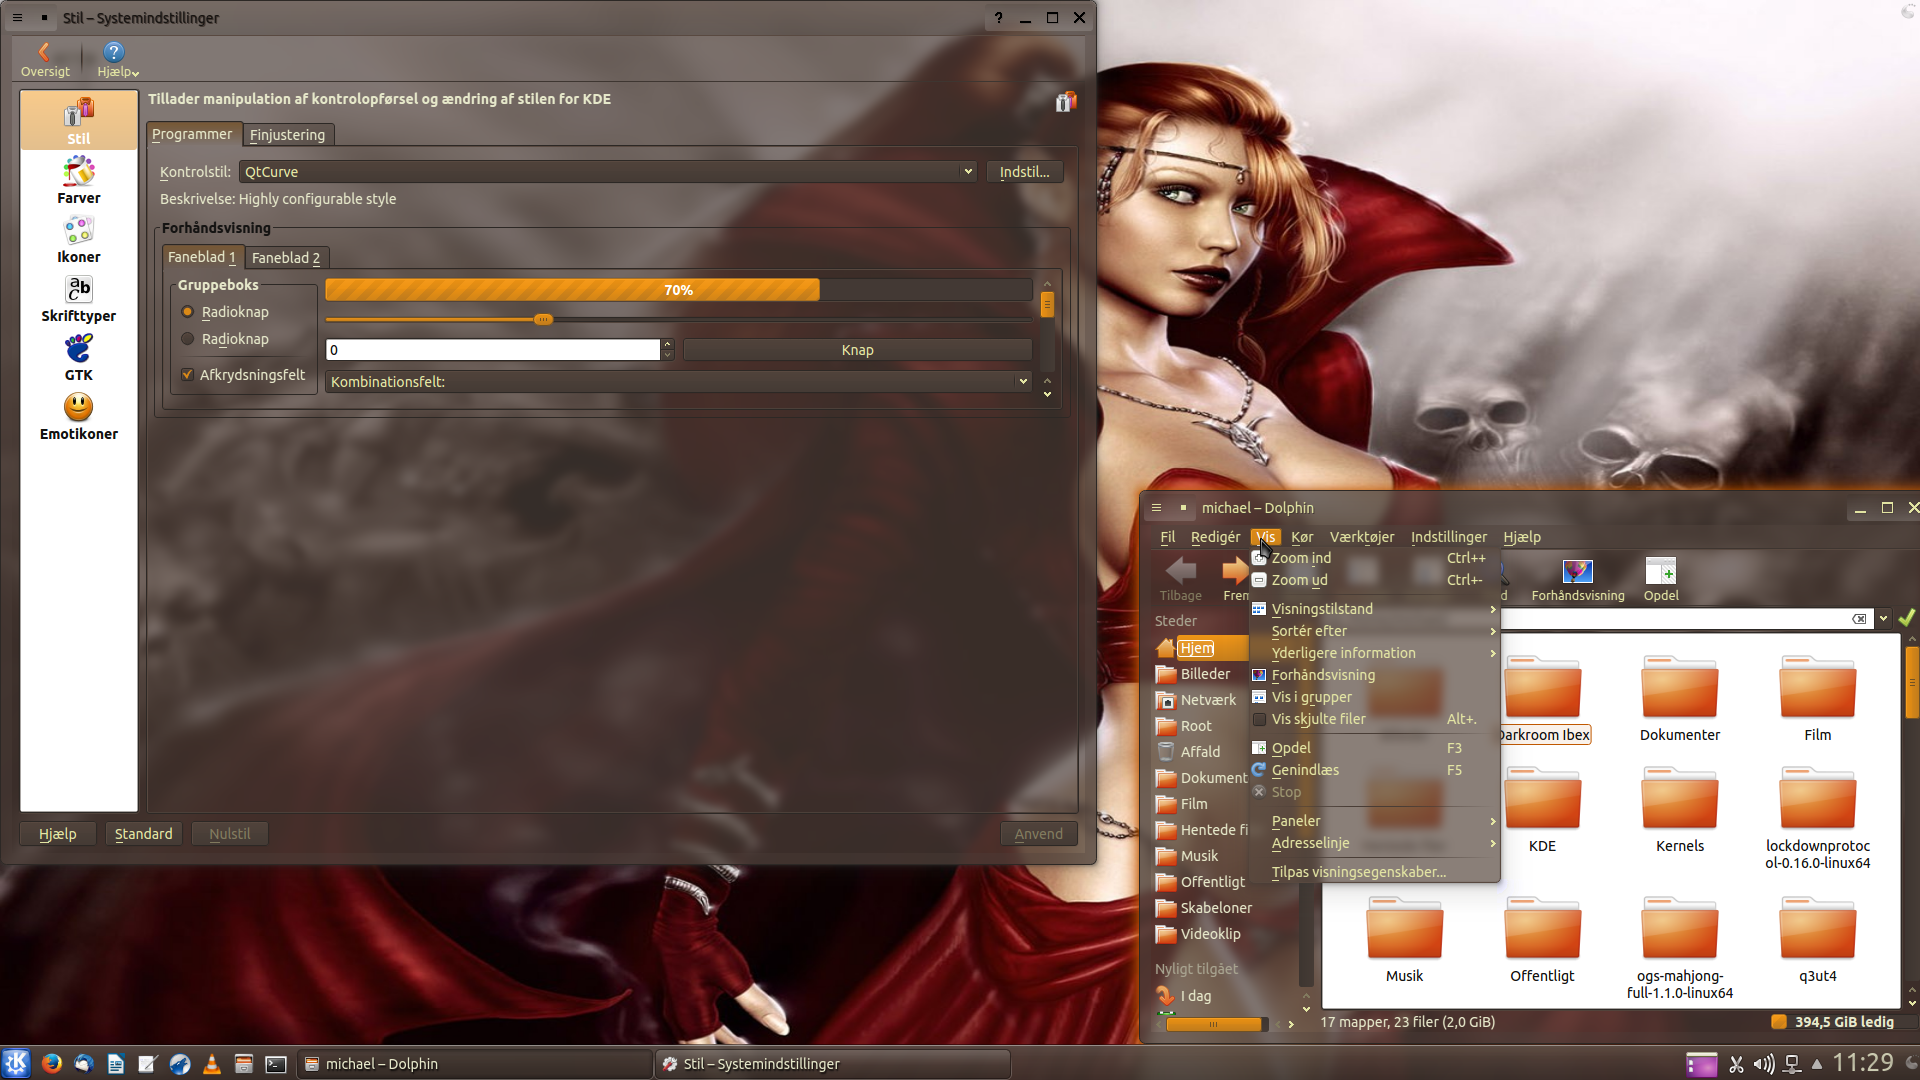
Task: Toggle Forhåndsvisning in the Vis menu
Action: (x=1374, y=675)
